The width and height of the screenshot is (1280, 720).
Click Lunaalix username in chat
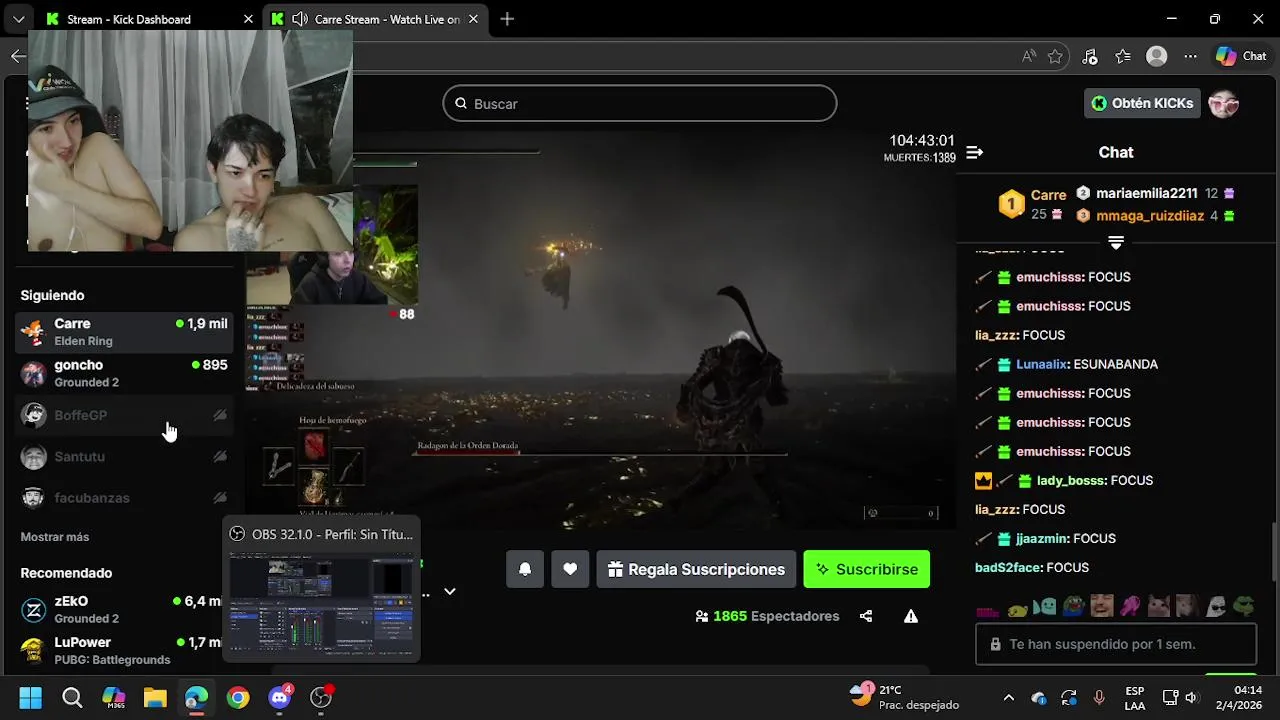pyautogui.click(x=1041, y=364)
